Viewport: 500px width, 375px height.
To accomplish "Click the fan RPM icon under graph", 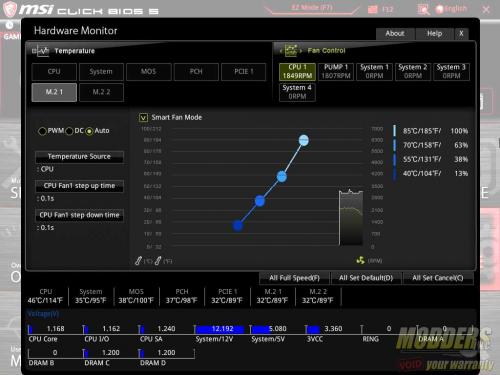I will click(360, 260).
